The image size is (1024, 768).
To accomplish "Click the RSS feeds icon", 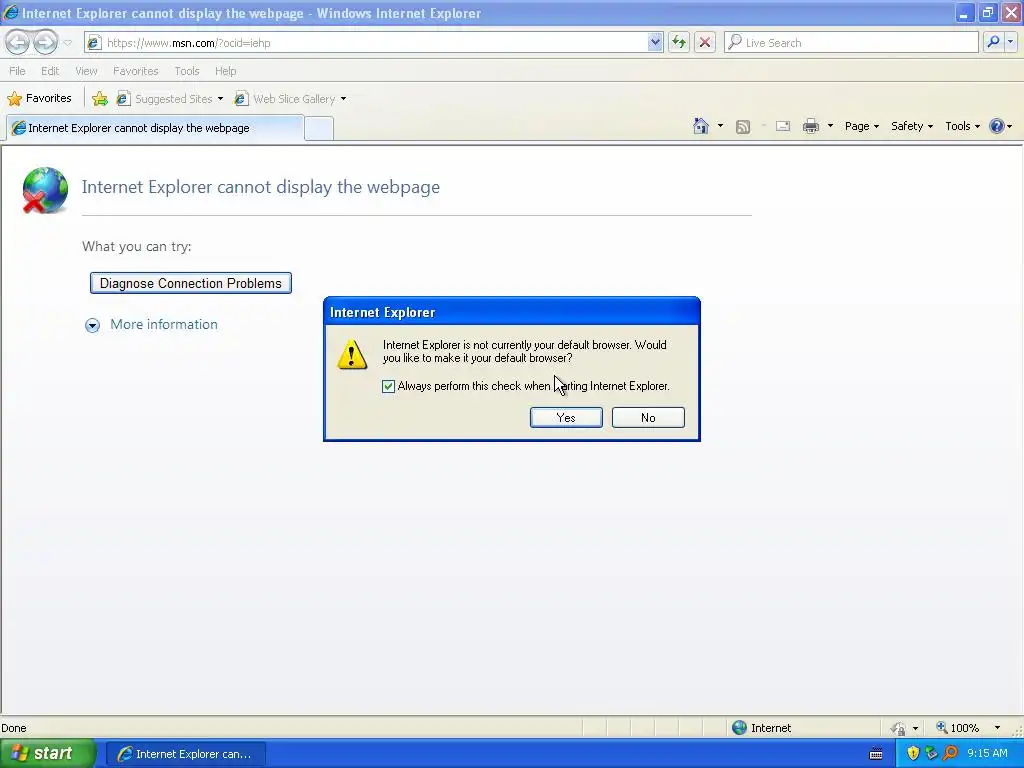I will (x=743, y=127).
